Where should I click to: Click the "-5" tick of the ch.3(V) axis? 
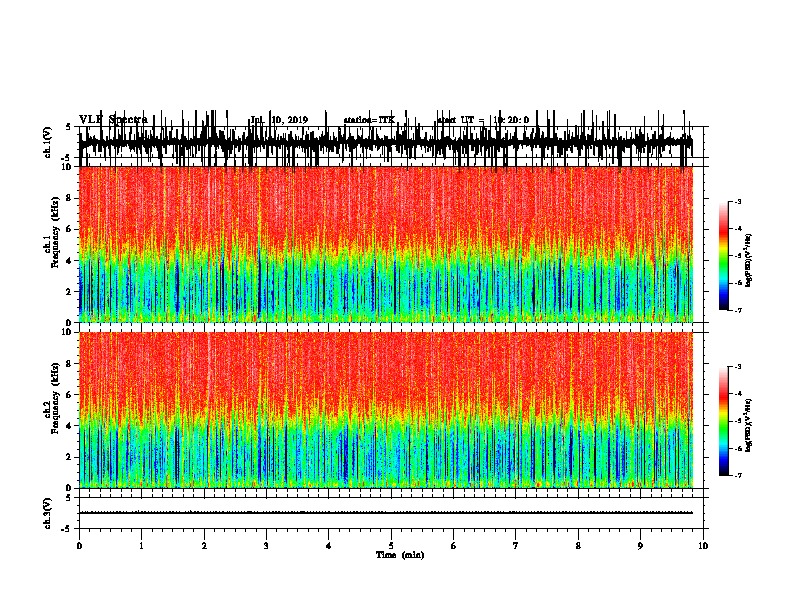pyautogui.click(x=68, y=529)
